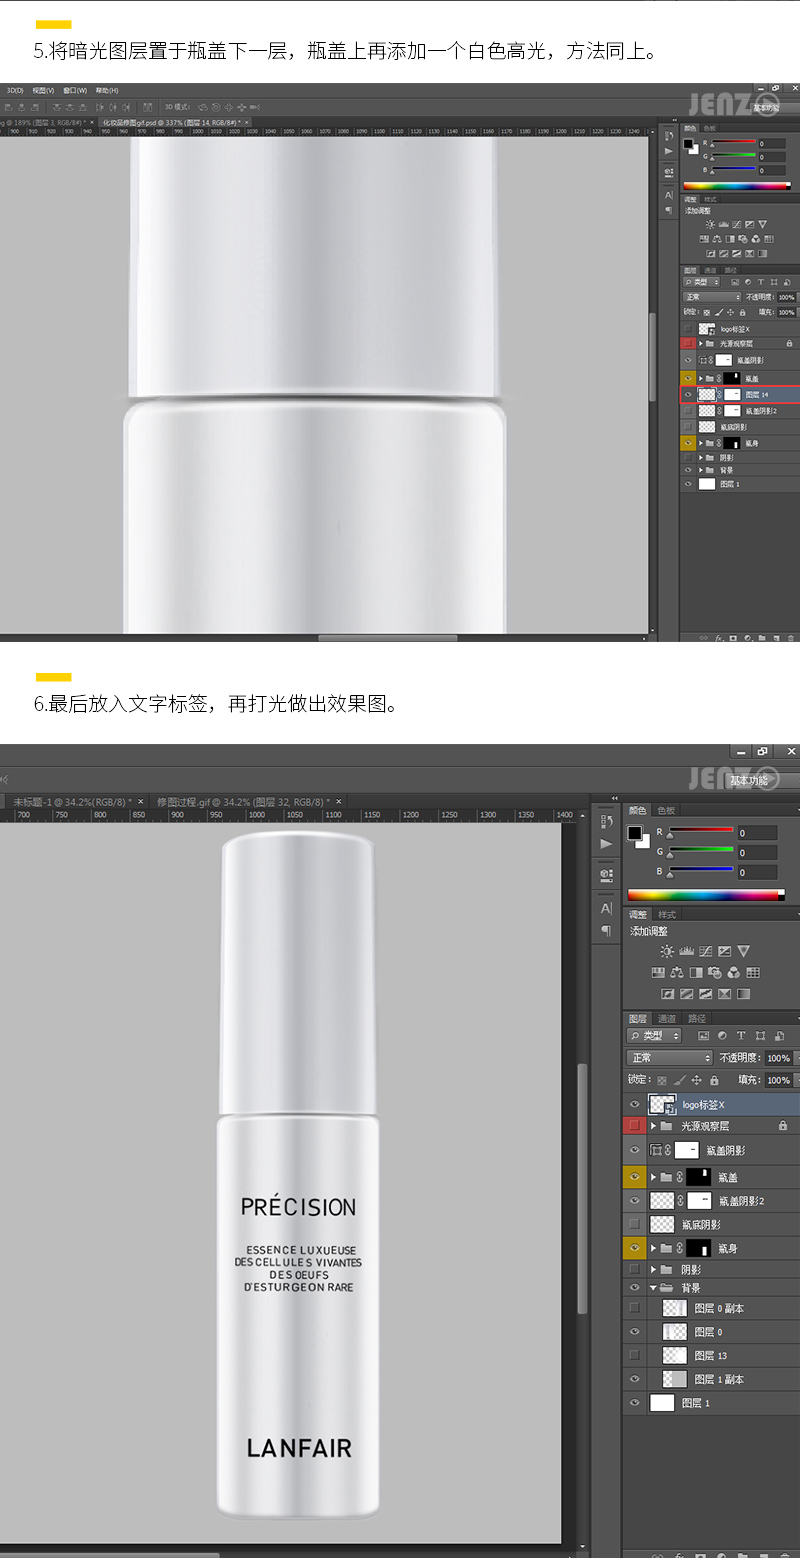Lock layer position in step 6 Layers panel
The height and width of the screenshot is (1558, 800).
[x=696, y=1080]
